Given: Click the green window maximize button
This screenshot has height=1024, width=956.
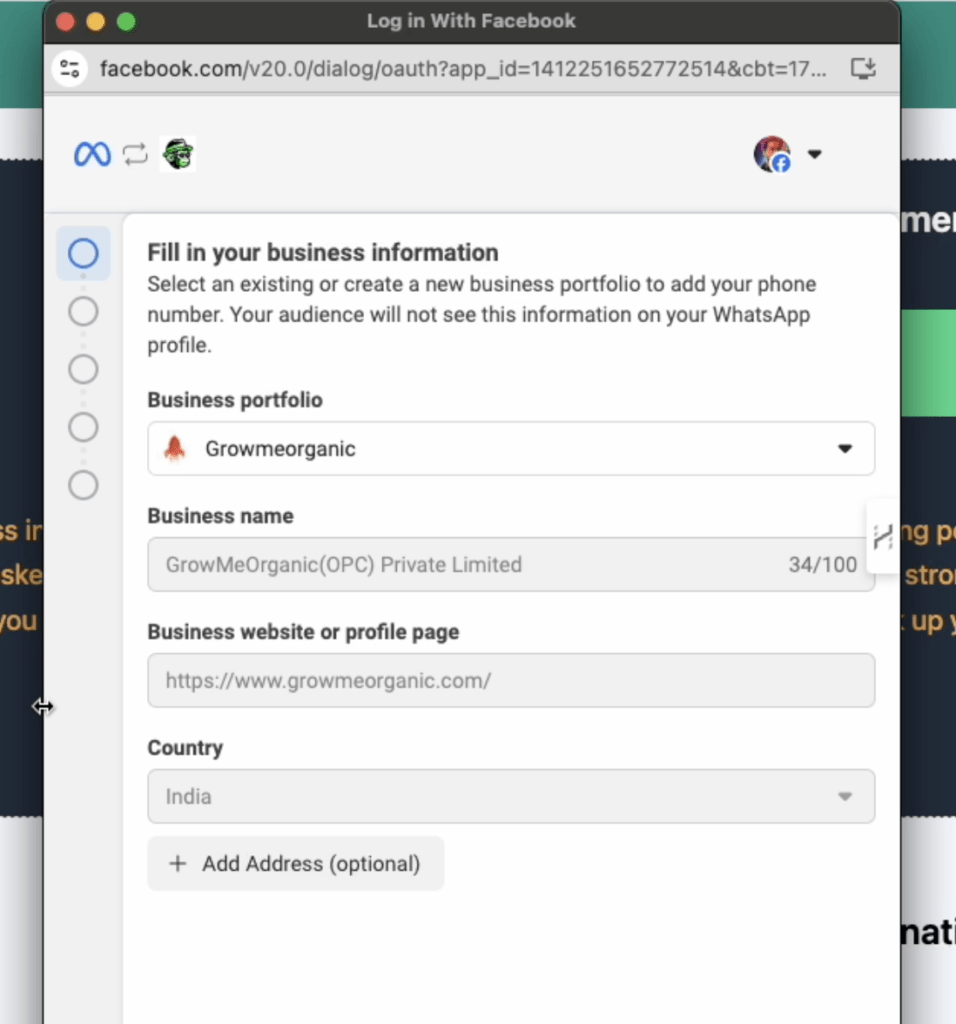Looking at the screenshot, I should [x=126, y=22].
